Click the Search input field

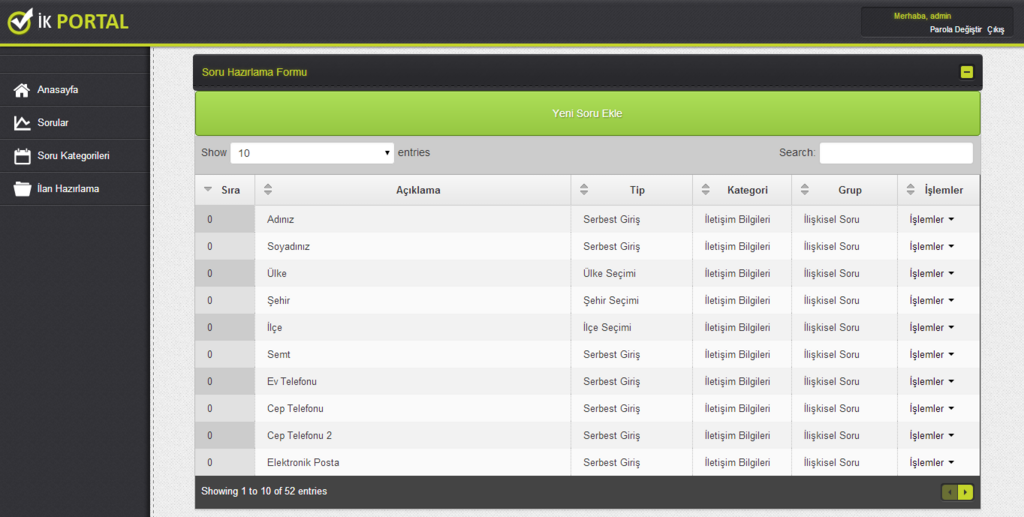pos(895,153)
